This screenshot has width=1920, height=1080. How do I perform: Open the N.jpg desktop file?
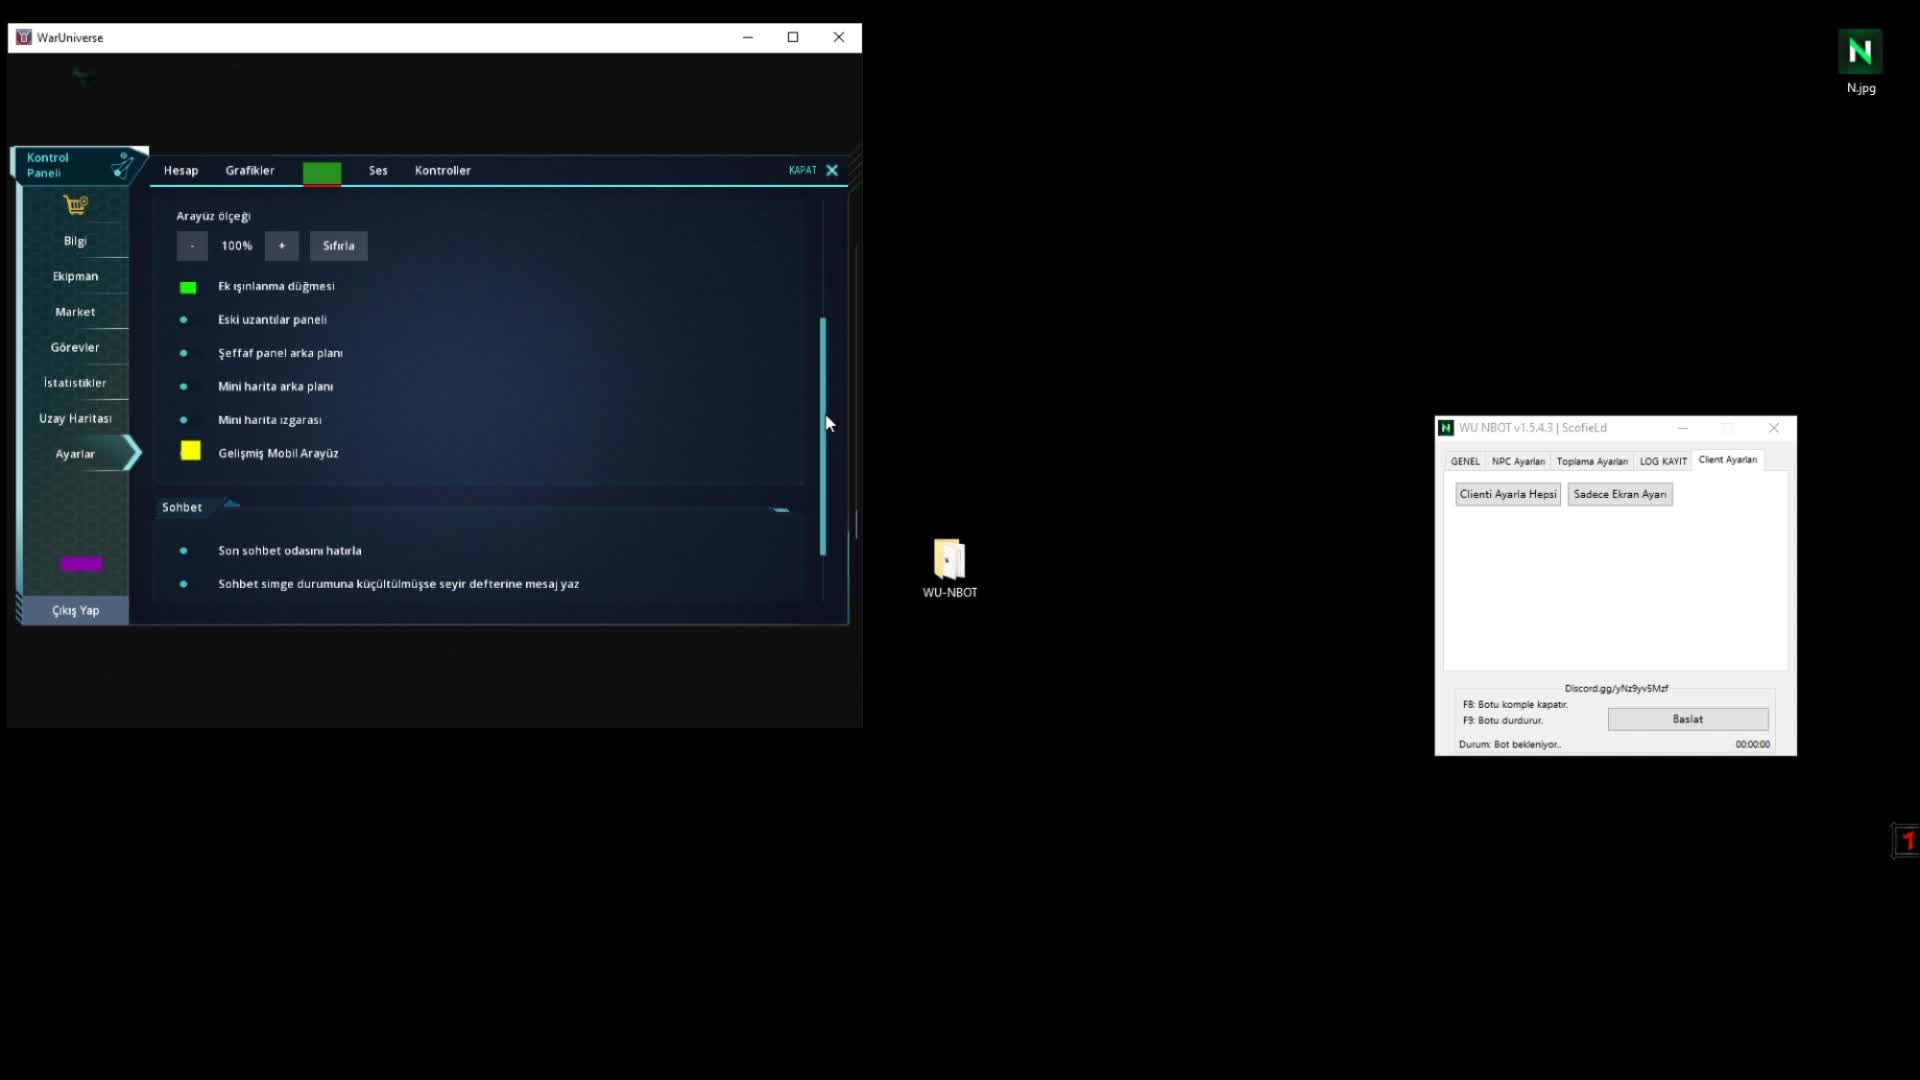click(1860, 52)
